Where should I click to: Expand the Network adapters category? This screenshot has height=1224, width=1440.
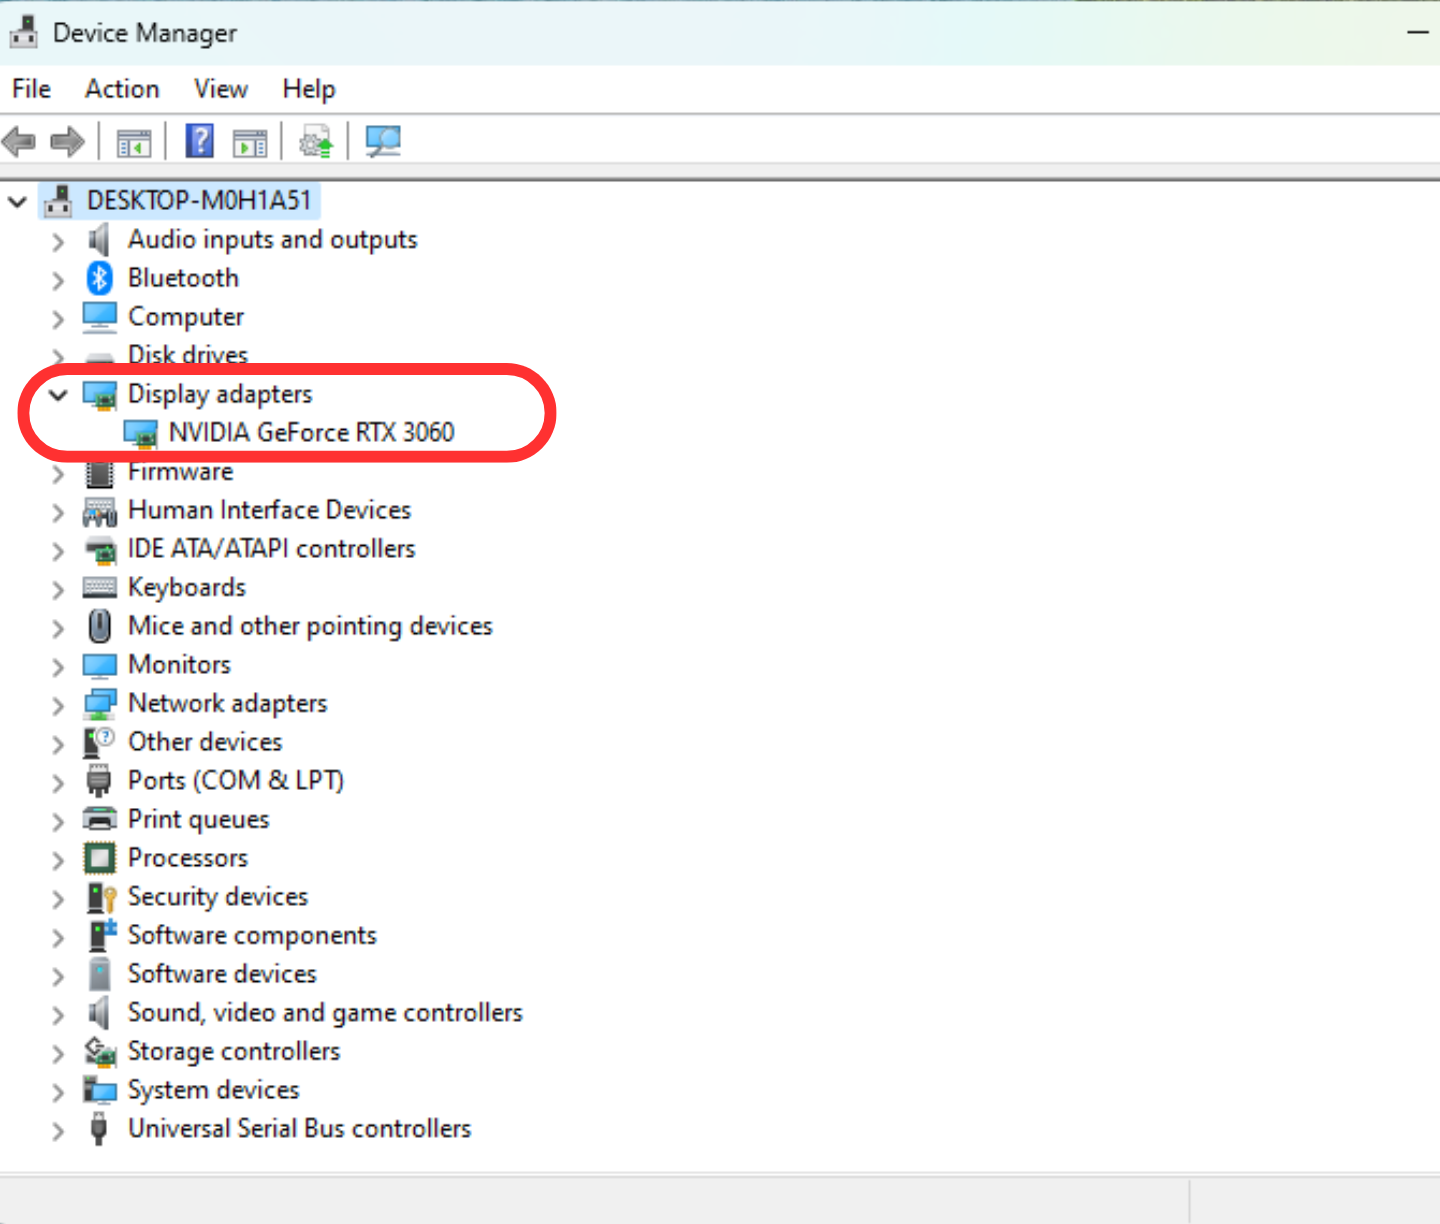58,705
